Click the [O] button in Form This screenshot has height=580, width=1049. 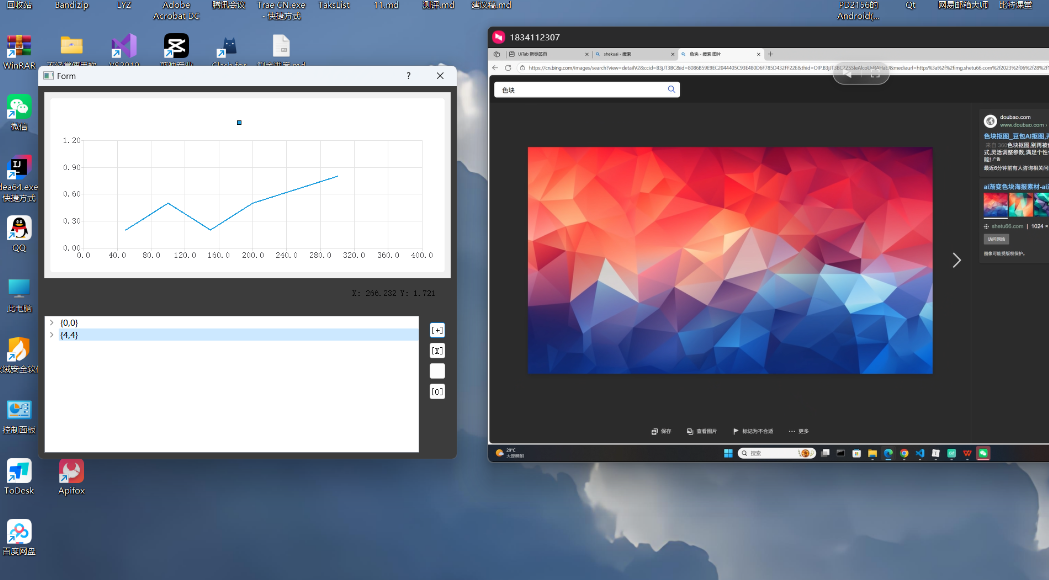(437, 391)
